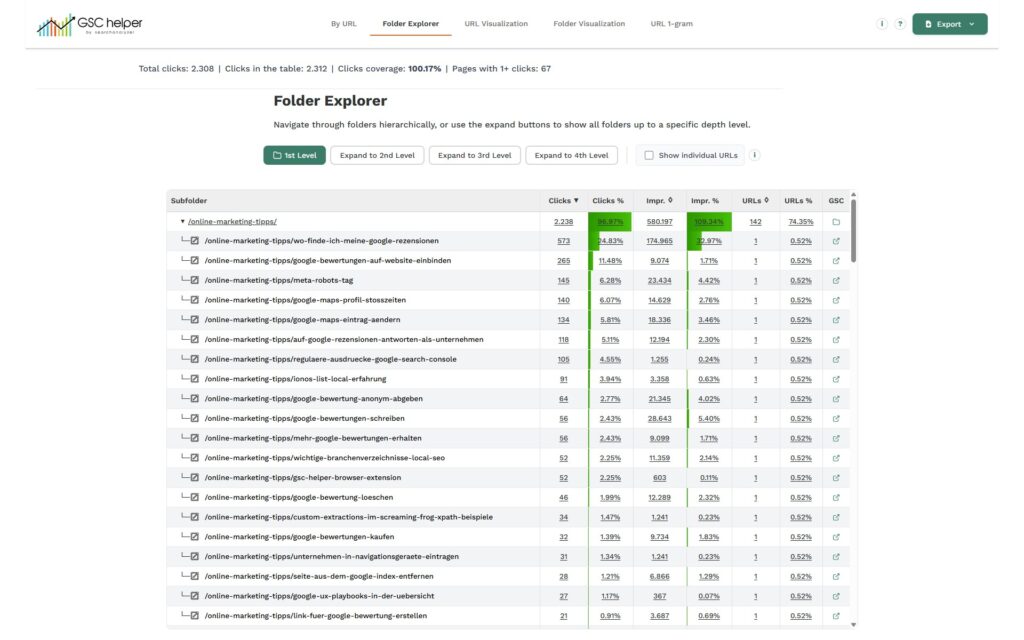Click Expand to 3rd Level button
The width and height of the screenshot is (1024, 640).
pyautogui.click(x=474, y=155)
